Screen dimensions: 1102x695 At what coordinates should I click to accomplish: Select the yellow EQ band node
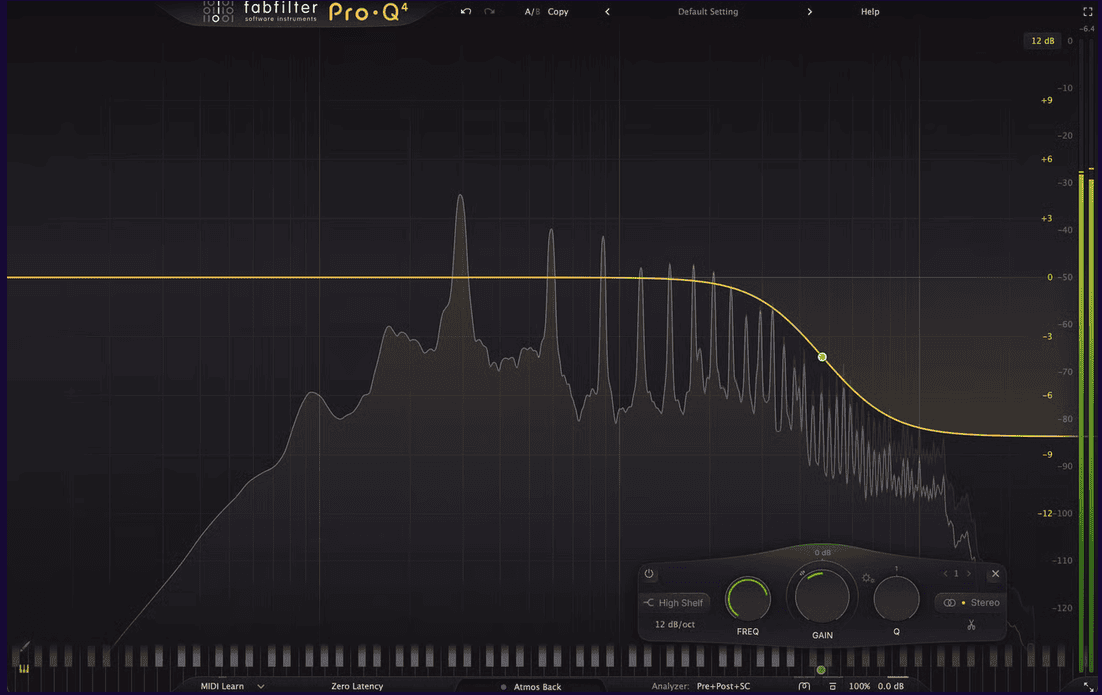click(822, 357)
